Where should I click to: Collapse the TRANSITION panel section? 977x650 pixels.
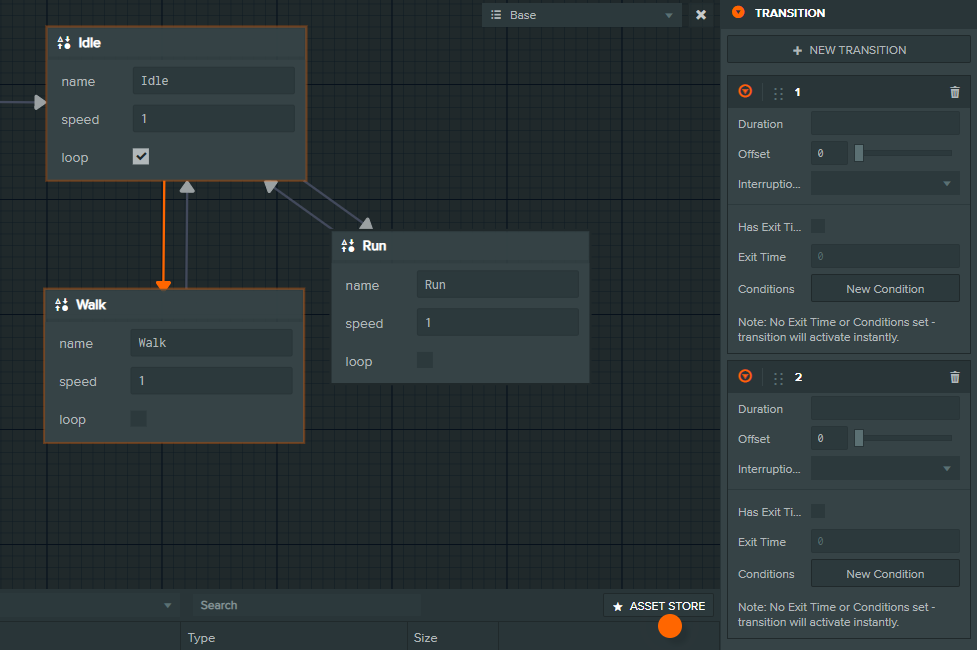(738, 13)
